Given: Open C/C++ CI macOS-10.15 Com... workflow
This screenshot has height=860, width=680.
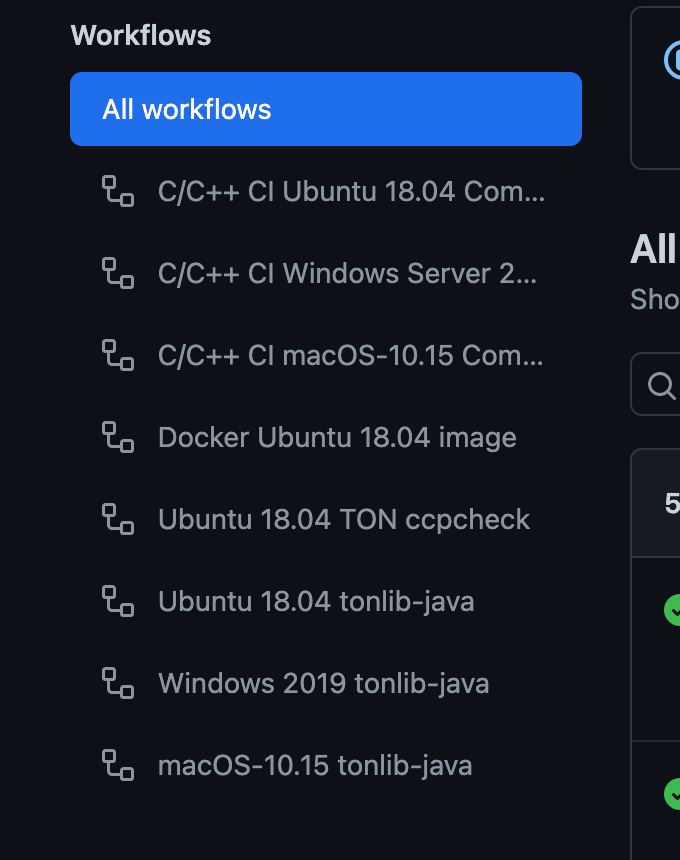Looking at the screenshot, I should [x=326, y=355].
